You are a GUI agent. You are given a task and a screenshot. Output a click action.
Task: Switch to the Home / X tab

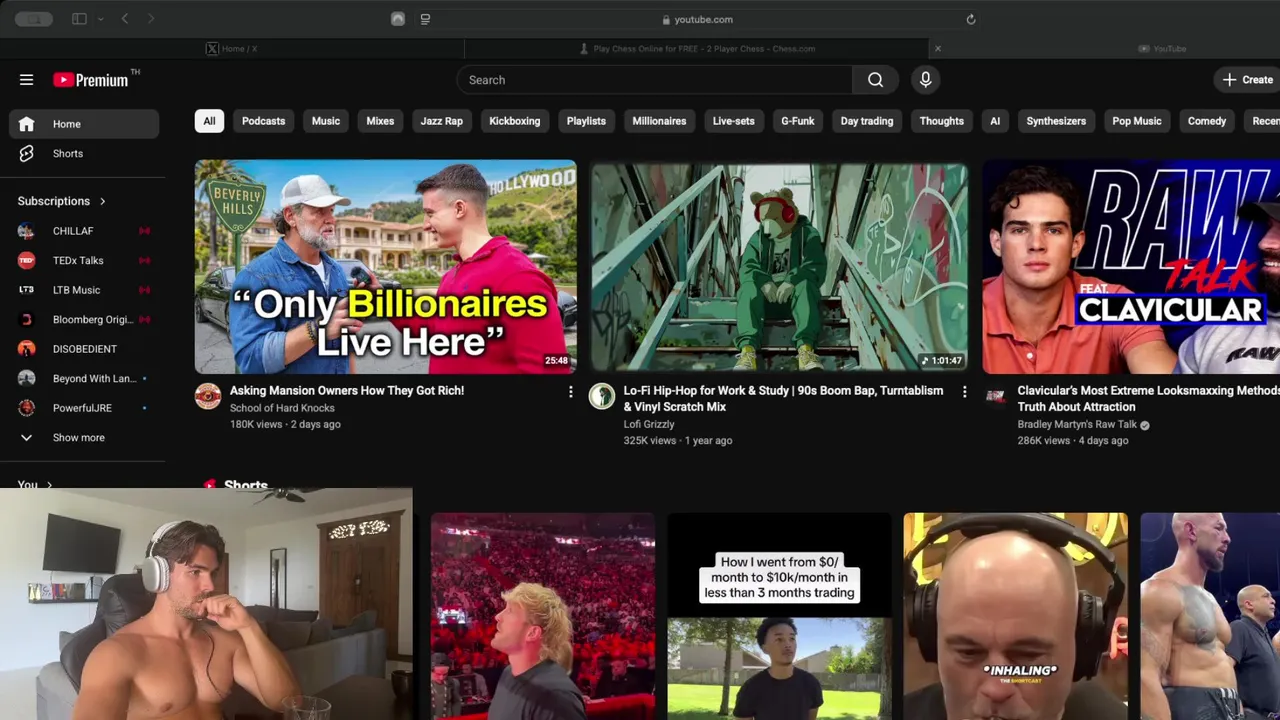tap(232, 48)
